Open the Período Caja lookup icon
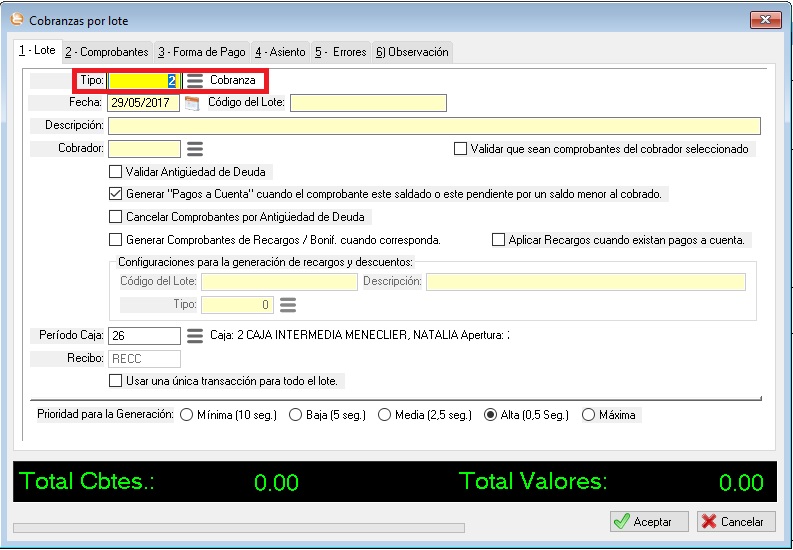 tap(195, 336)
